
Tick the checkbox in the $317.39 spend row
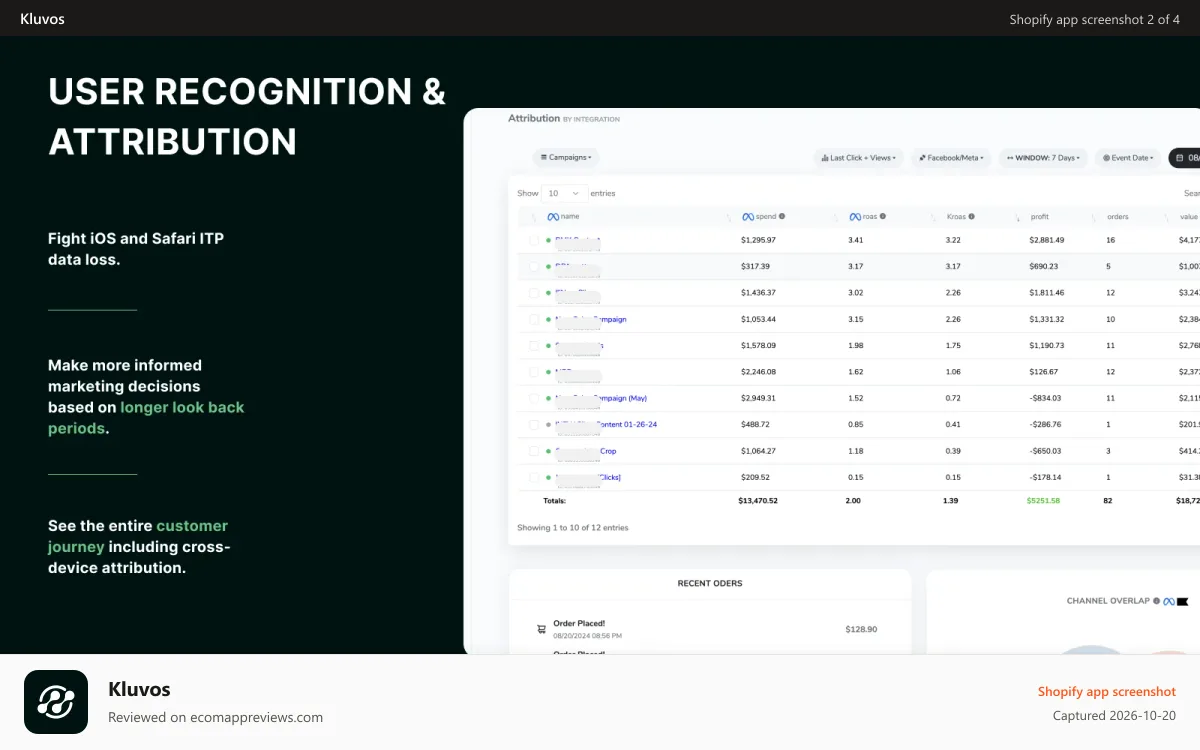pyautogui.click(x=534, y=267)
